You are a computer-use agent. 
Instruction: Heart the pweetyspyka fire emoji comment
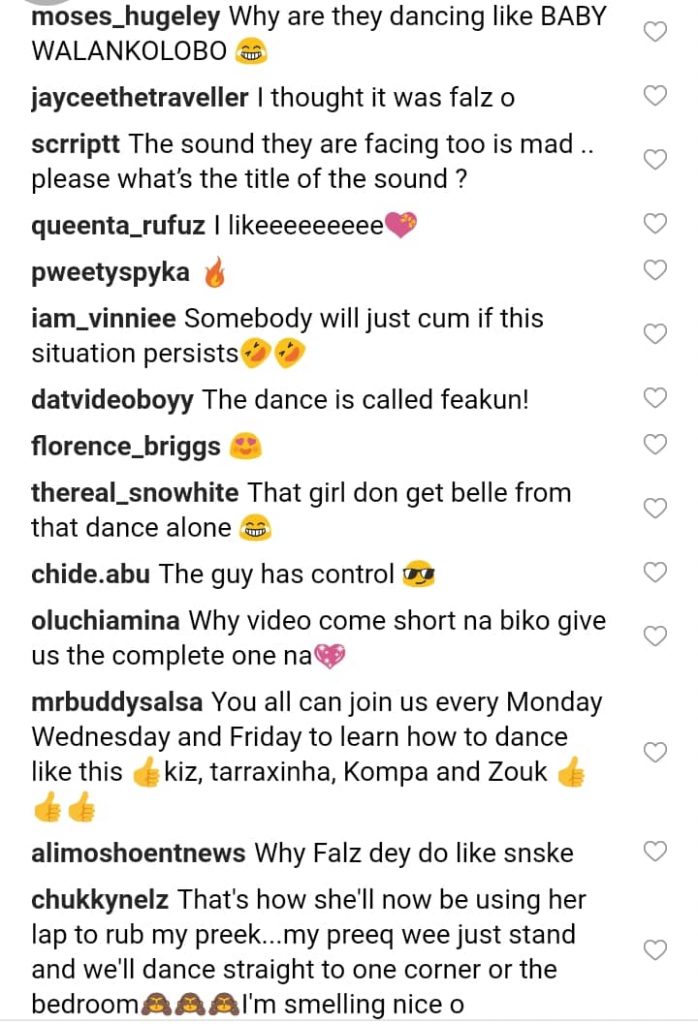pos(654,270)
